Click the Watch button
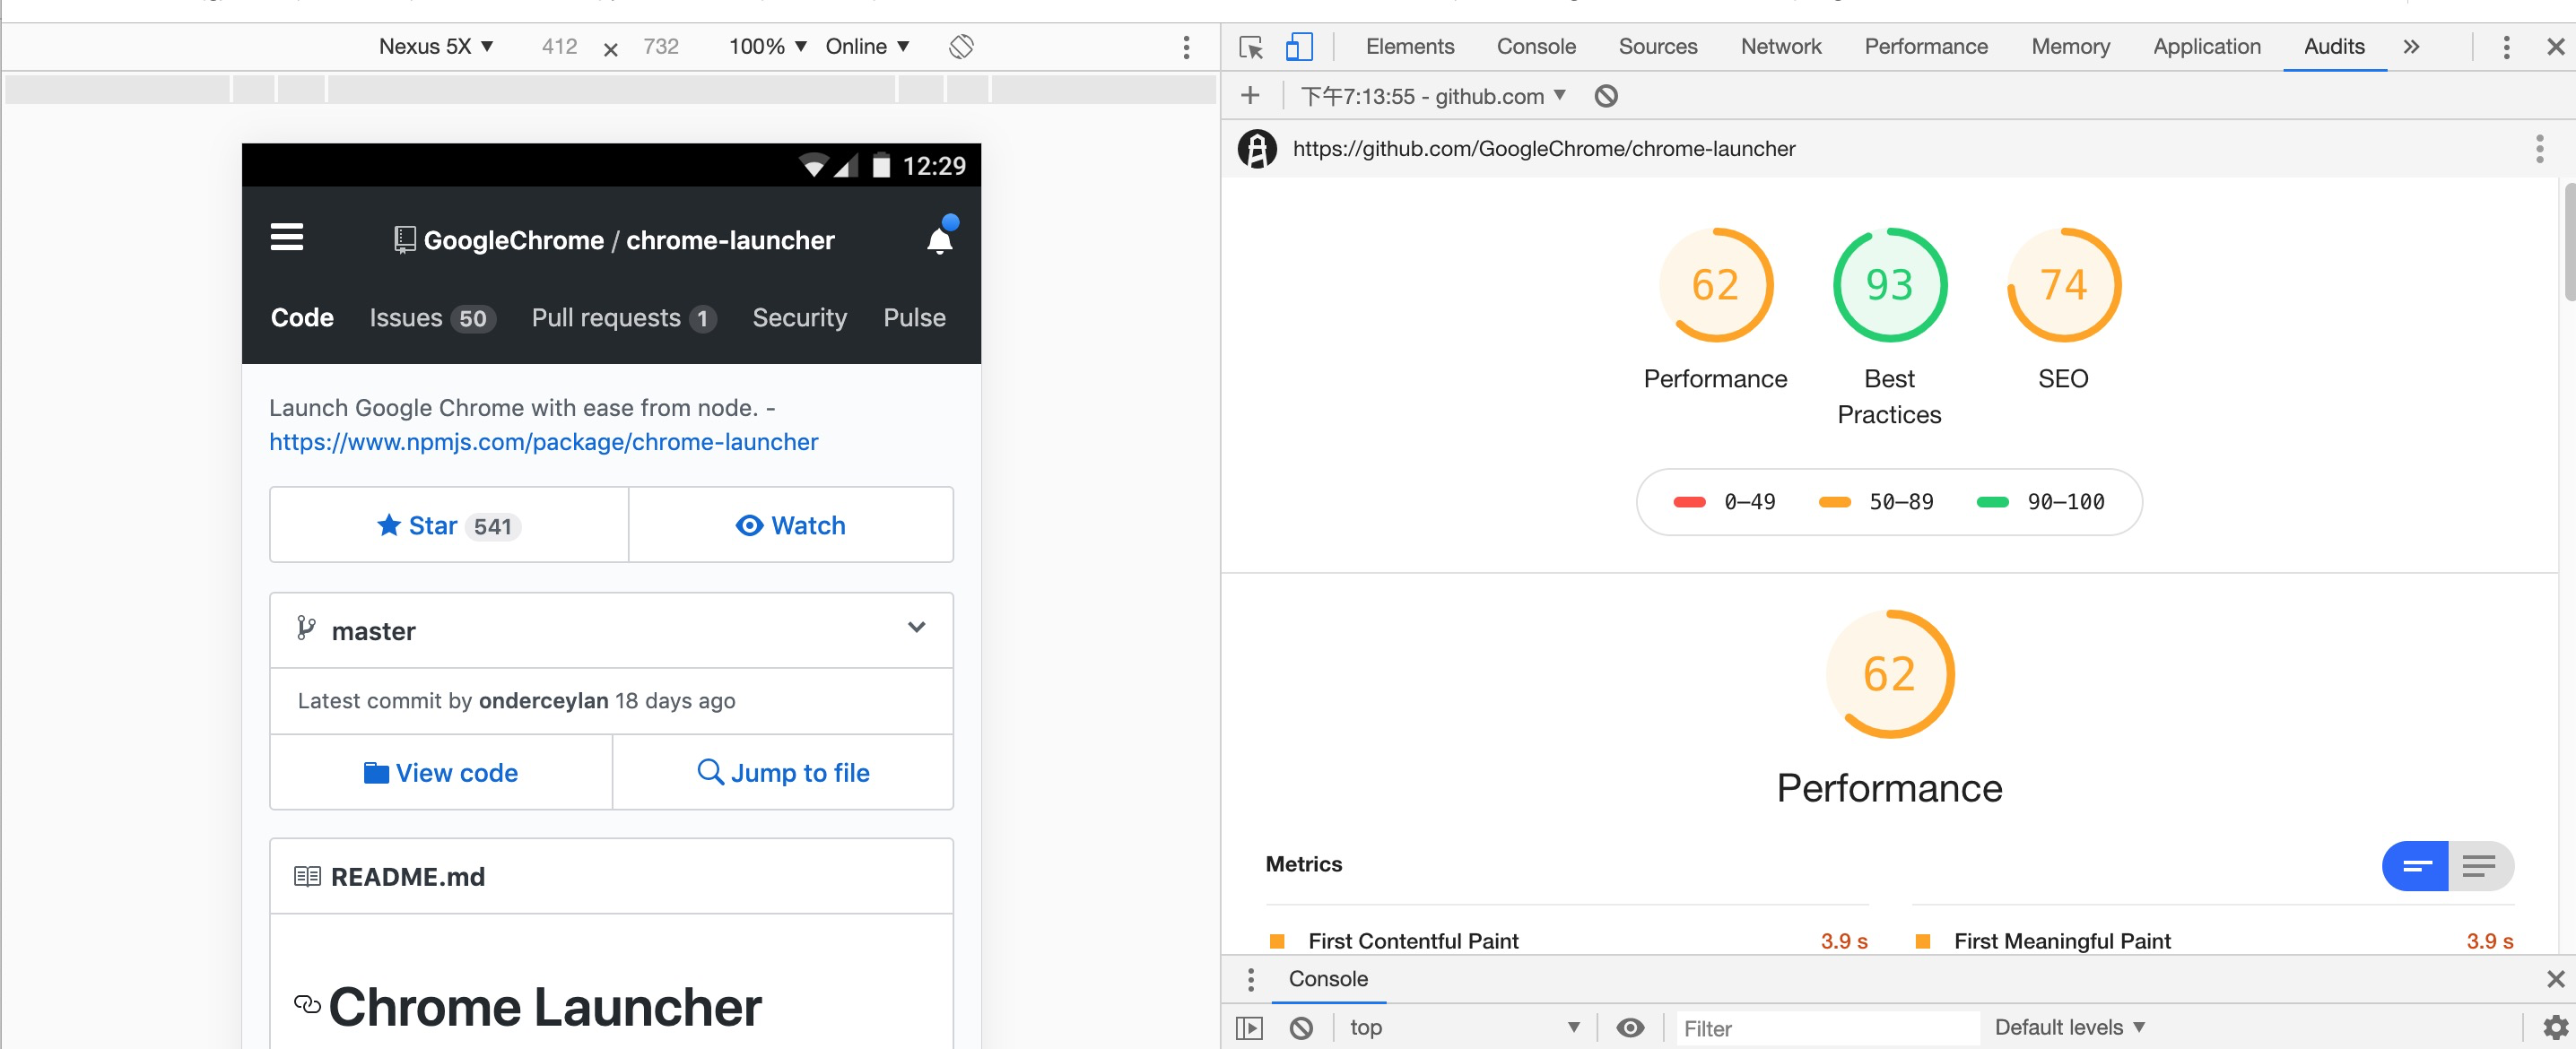 pyautogui.click(x=790, y=525)
